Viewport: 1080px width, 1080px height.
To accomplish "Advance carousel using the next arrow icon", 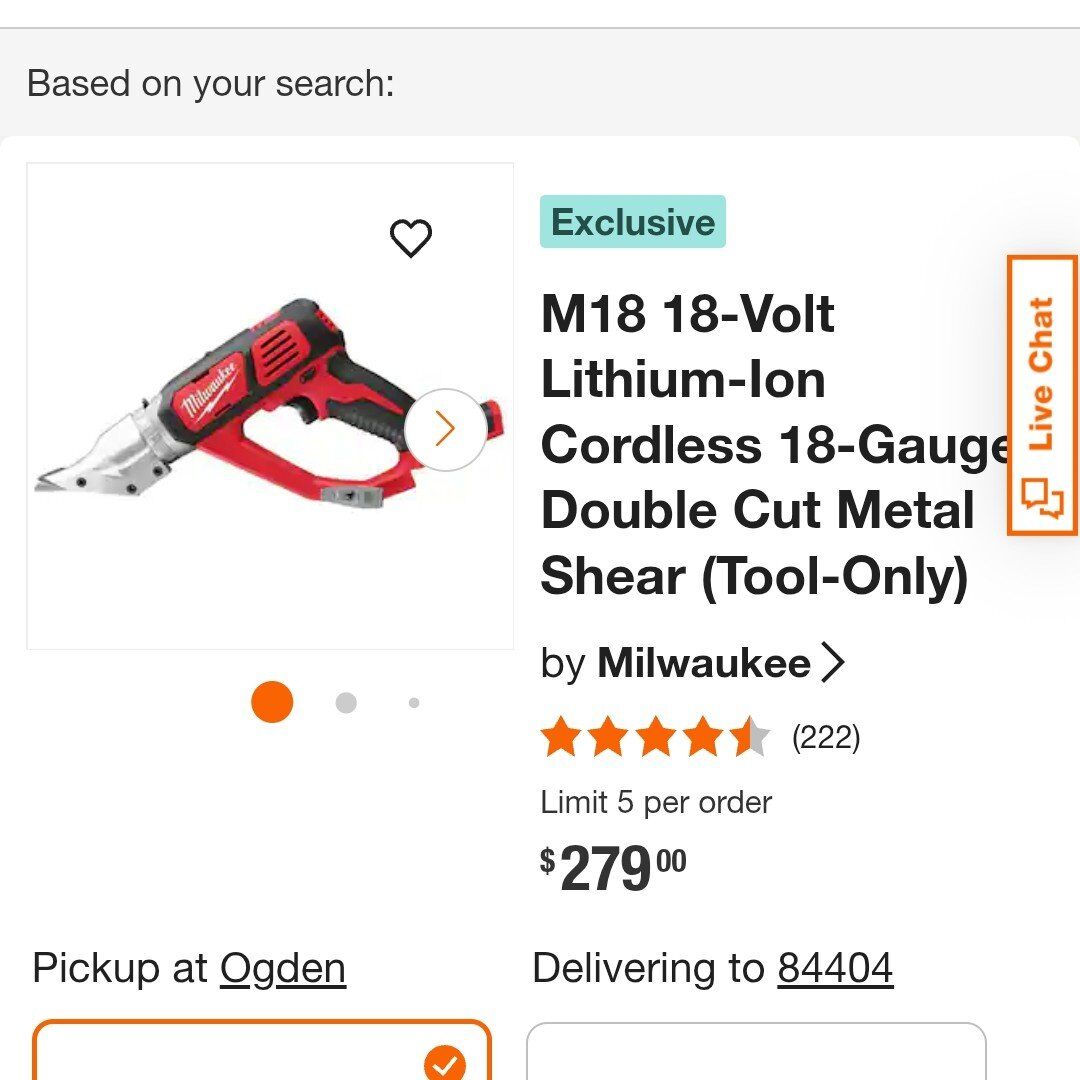I will coord(443,428).
